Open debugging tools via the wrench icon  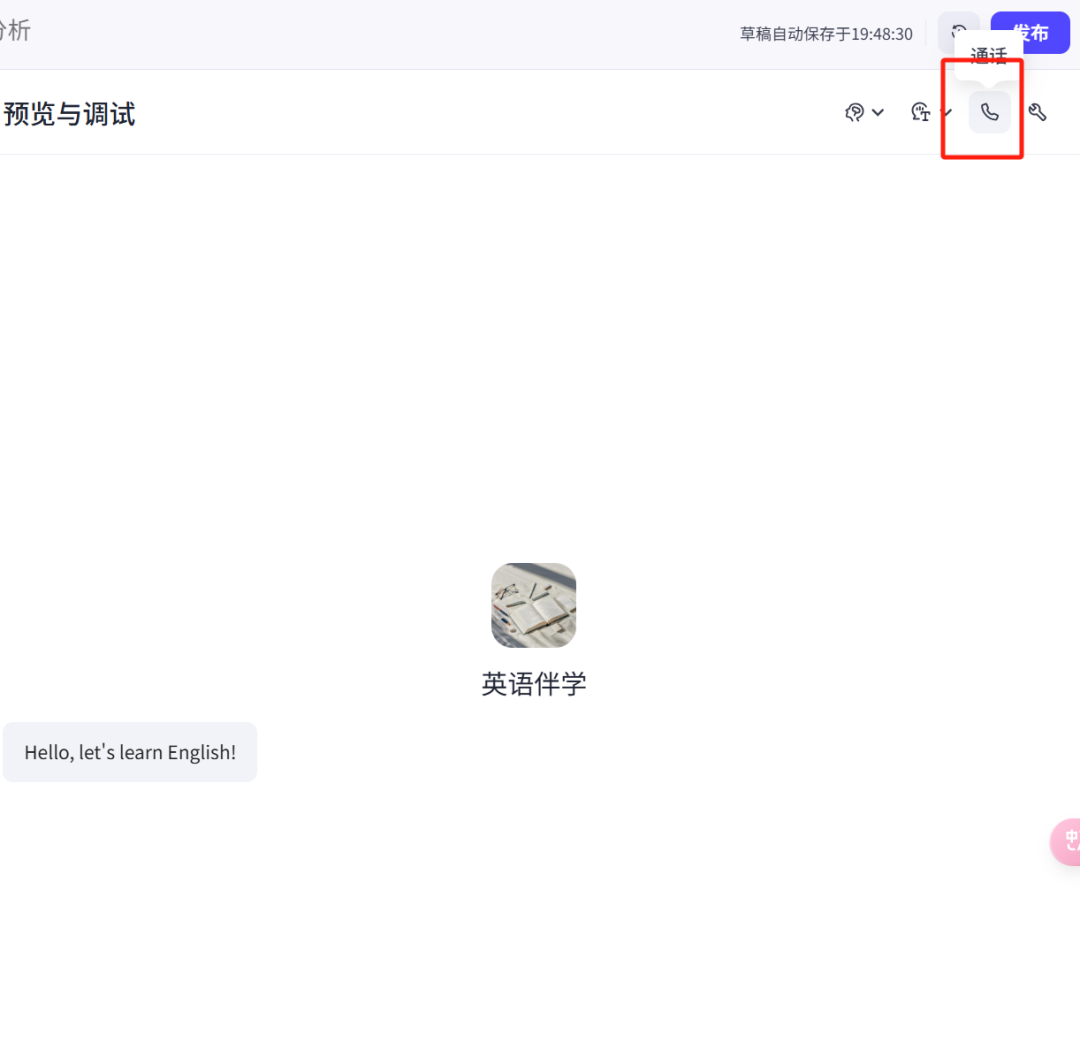[x=1038, y=111]
